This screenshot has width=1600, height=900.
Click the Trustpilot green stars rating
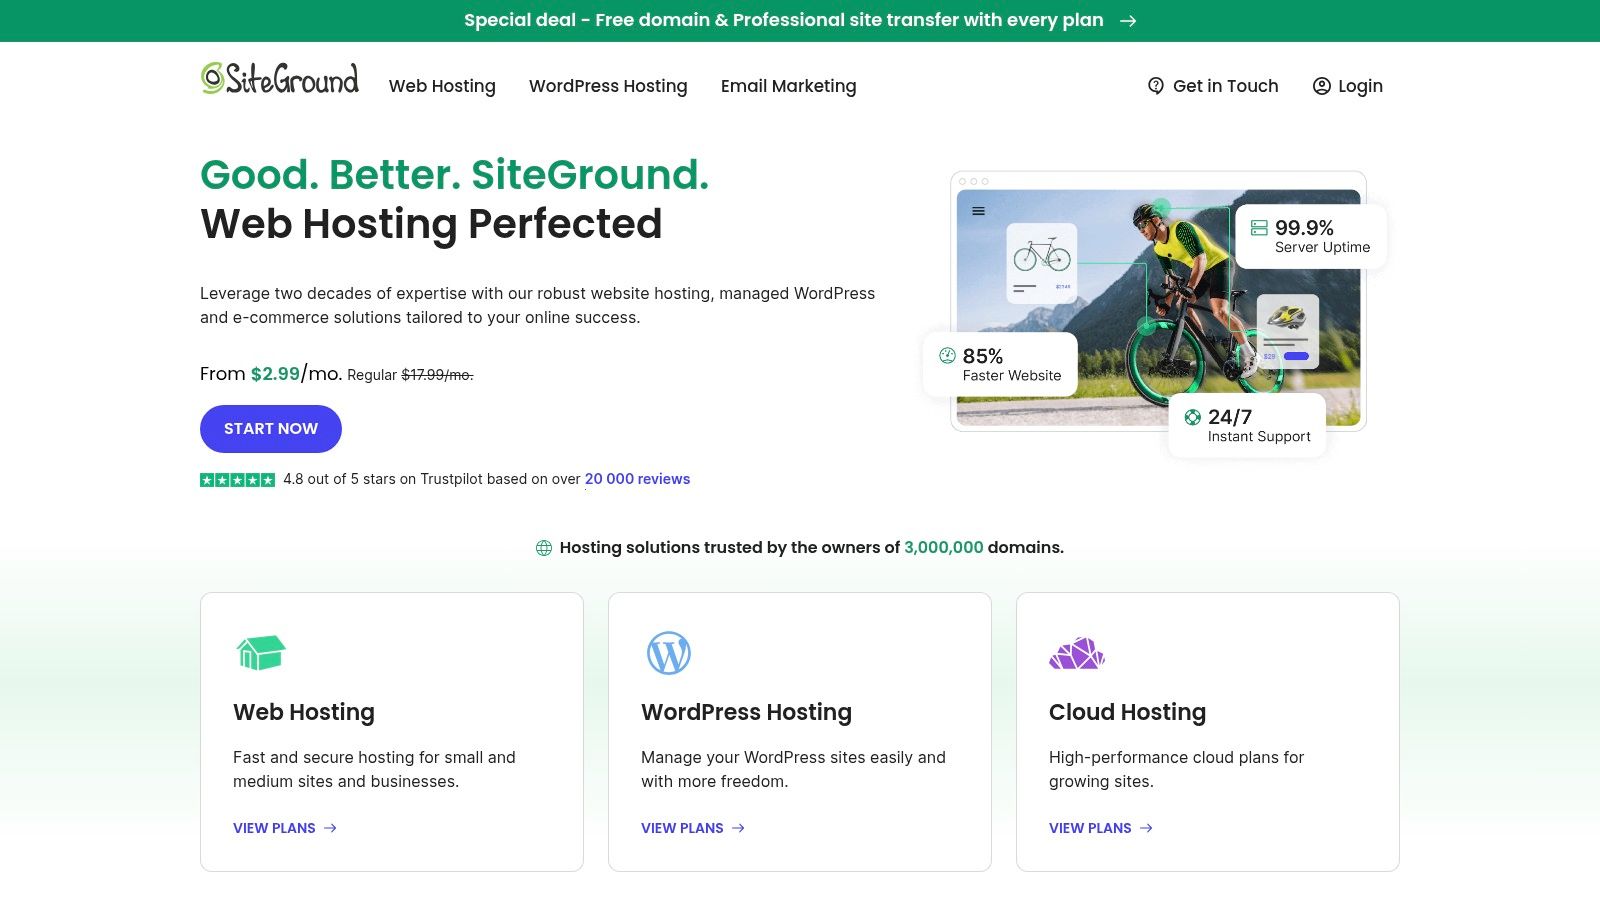(237, 480)
